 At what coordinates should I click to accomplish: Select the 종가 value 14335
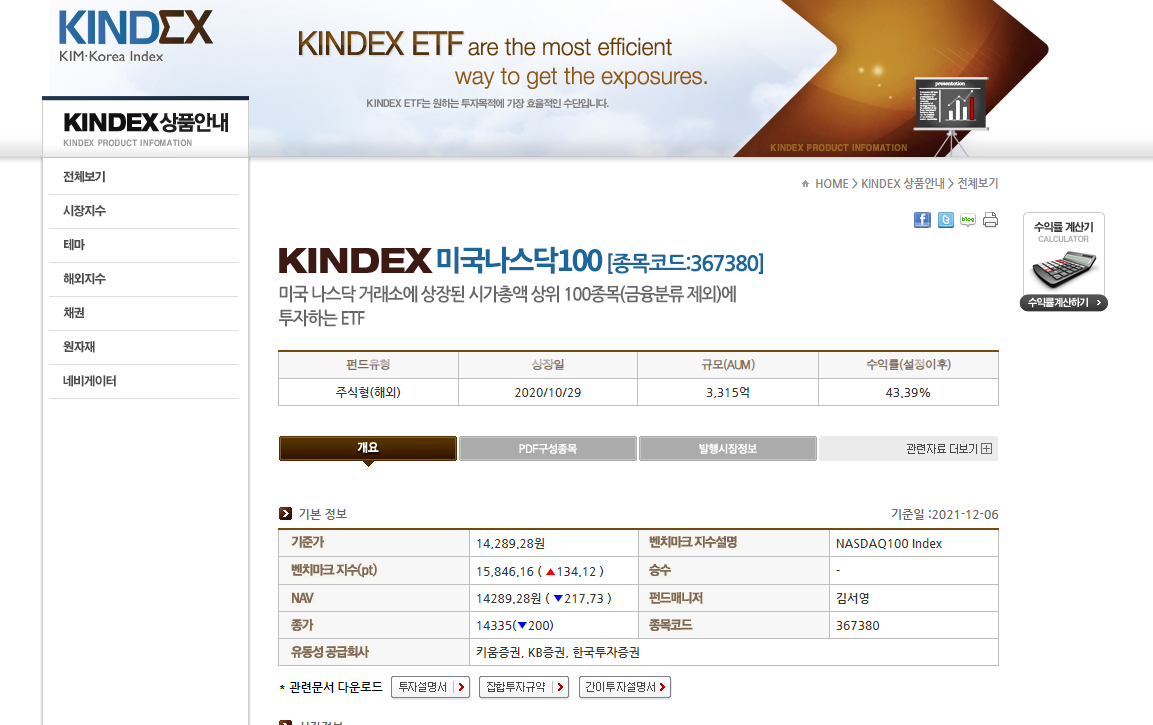(x=494, y=626)
